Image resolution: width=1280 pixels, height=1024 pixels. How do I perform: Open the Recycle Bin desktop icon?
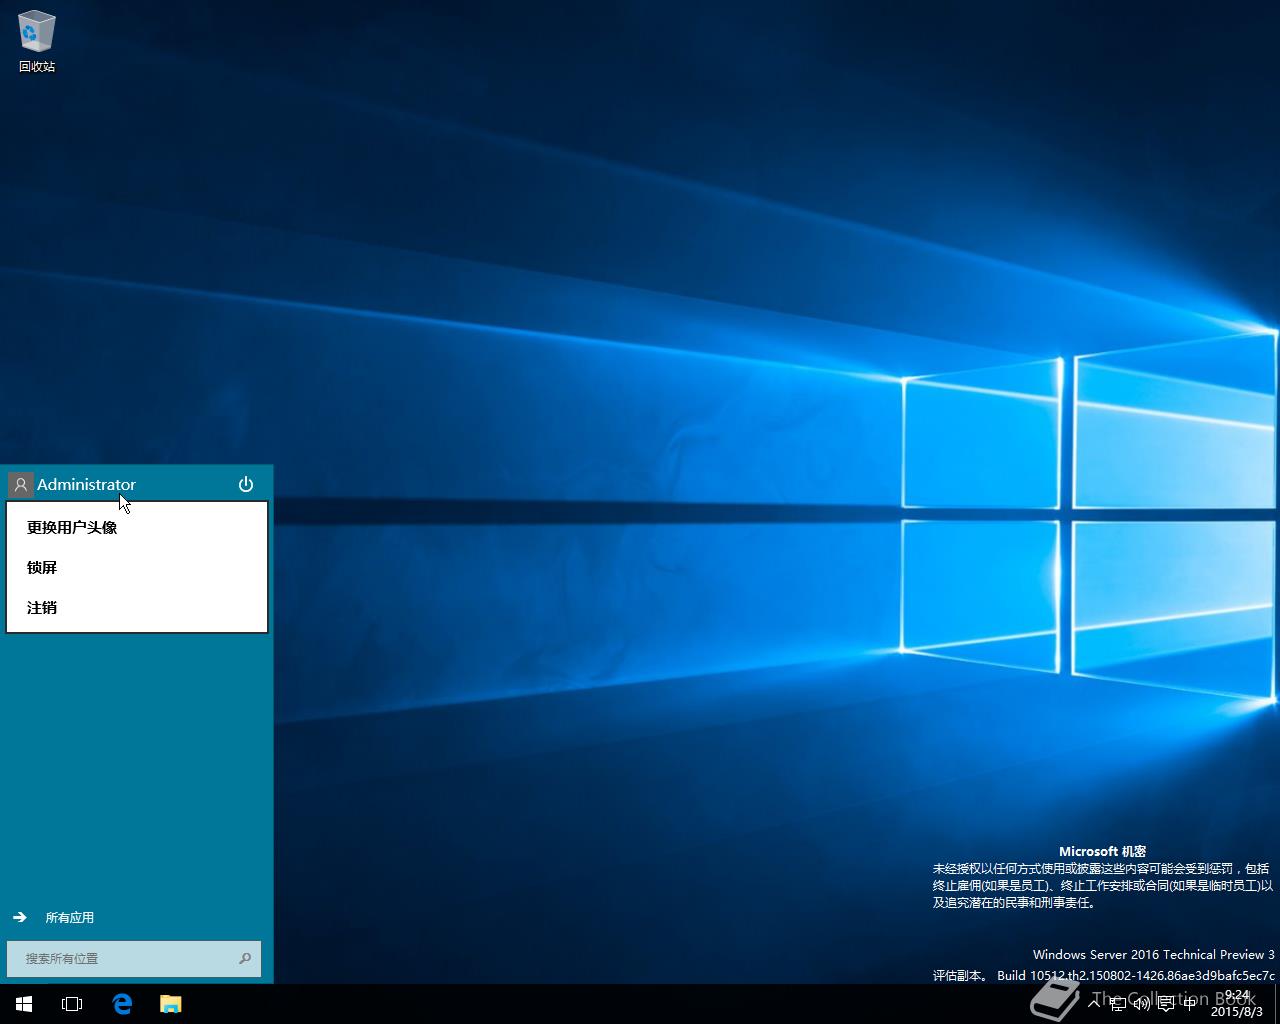click(x=37, y=42)
